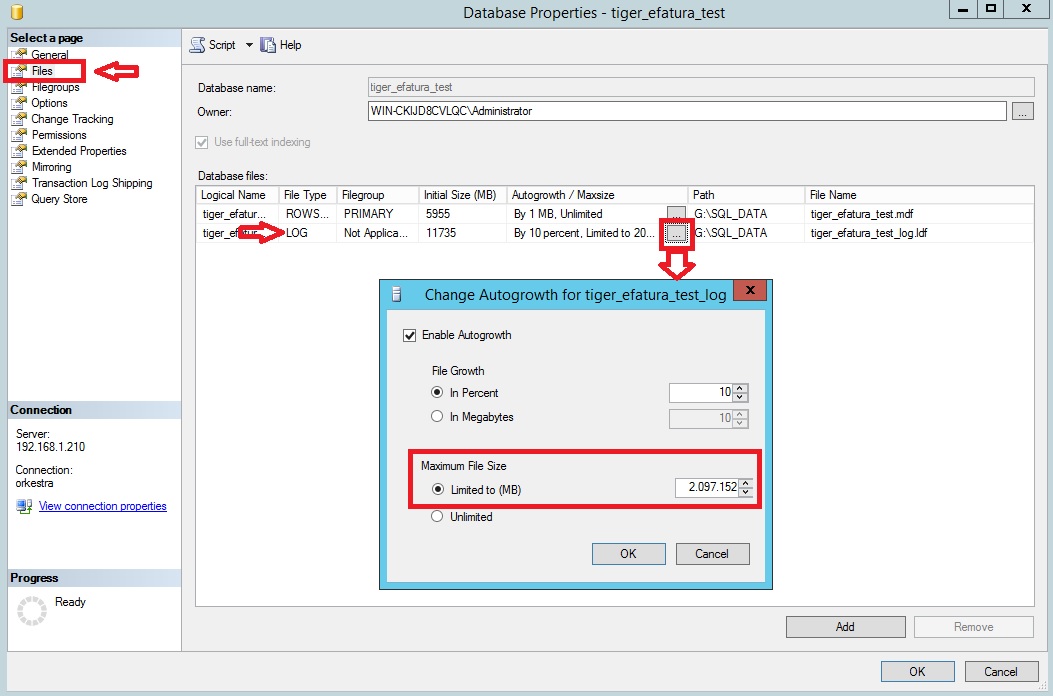Image resolution: width=1053 pixels, height=696 pixels.
Task: Open the Permissions page
Action: 59,135
